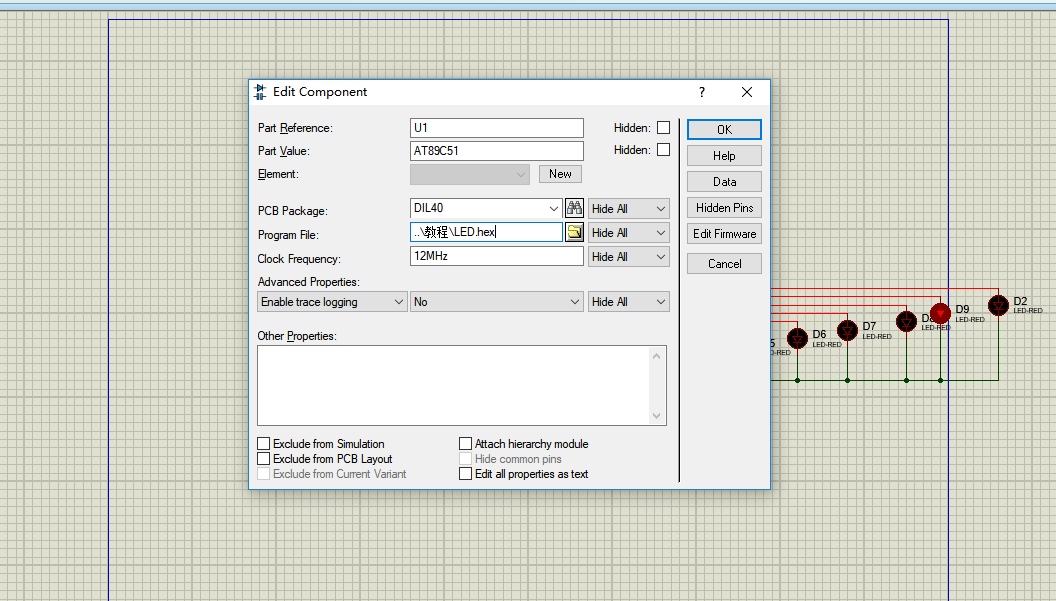Browse for program file folder icon
Viewport: 1056px width, 601px height.
[x=574, y=232]
